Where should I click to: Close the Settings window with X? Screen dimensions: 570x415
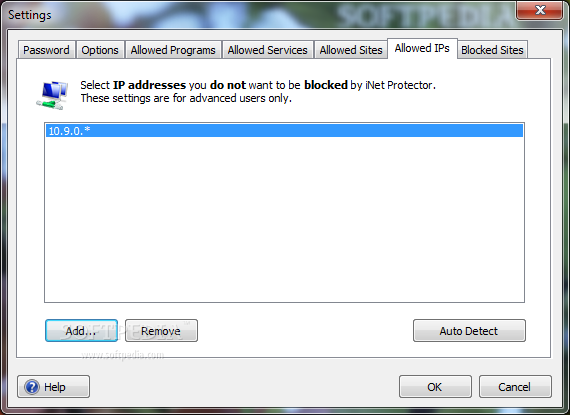(x=539, y=10)
